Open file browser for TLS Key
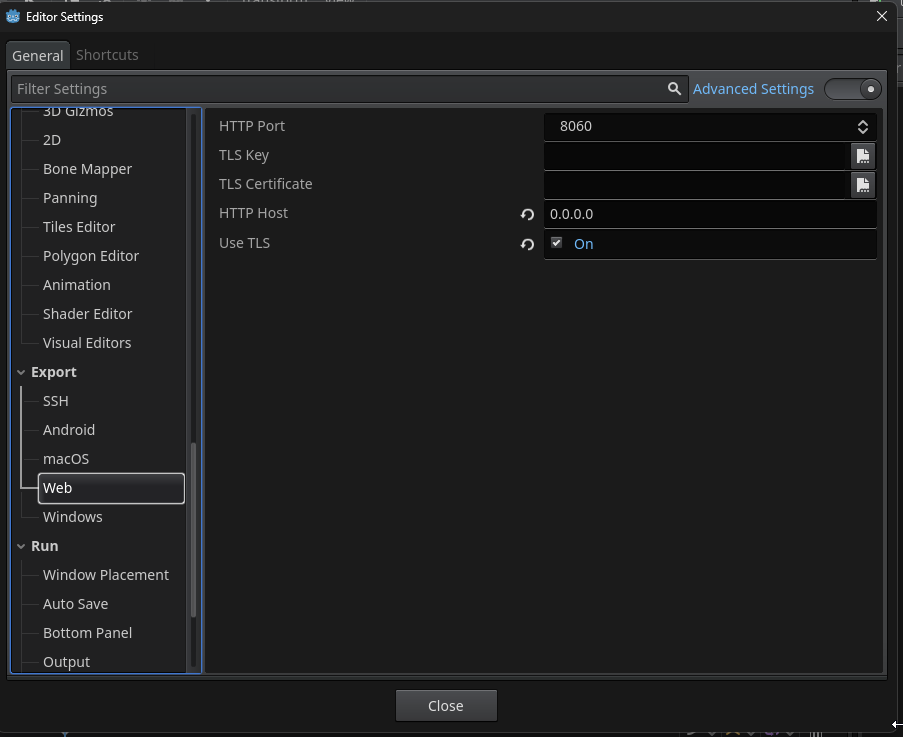The image size is (903, 737). click(x=862, y=156)
